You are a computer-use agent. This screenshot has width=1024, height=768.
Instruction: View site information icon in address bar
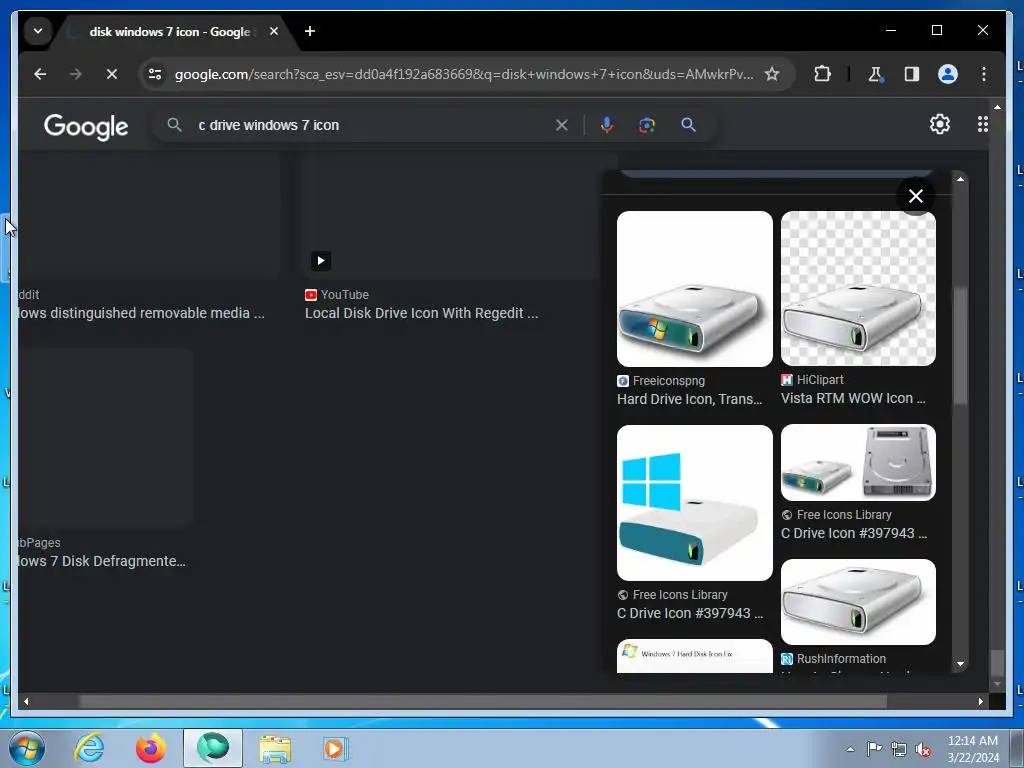155,74
